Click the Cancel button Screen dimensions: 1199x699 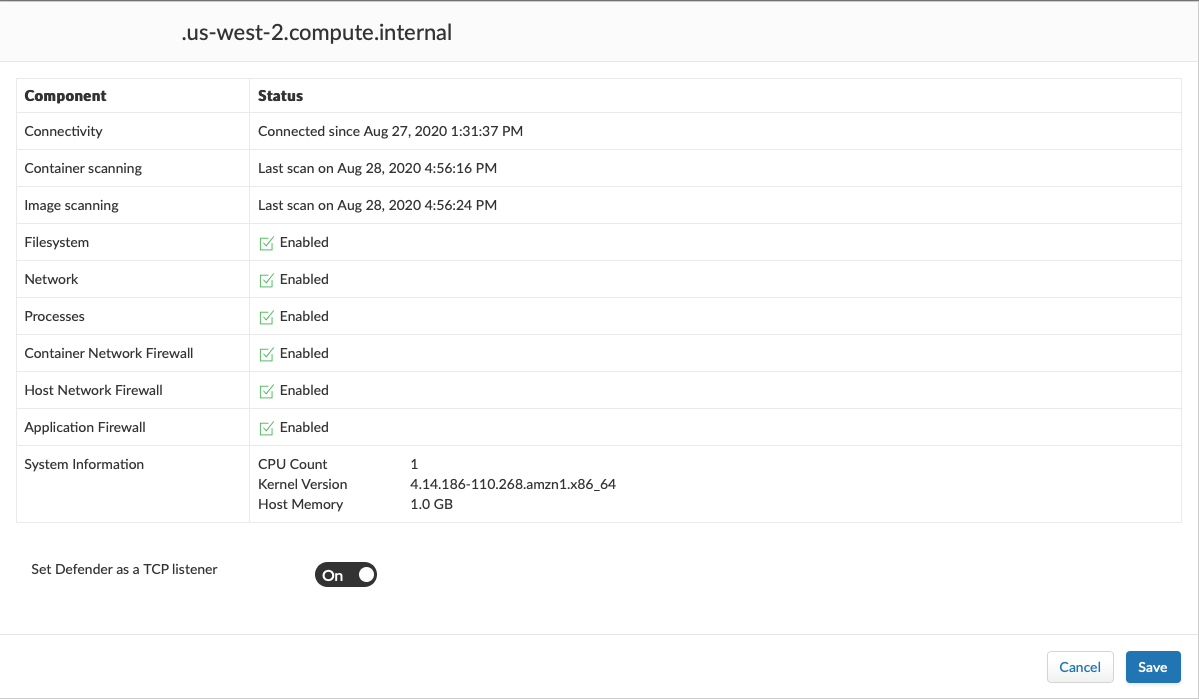tap(1080, 667)
